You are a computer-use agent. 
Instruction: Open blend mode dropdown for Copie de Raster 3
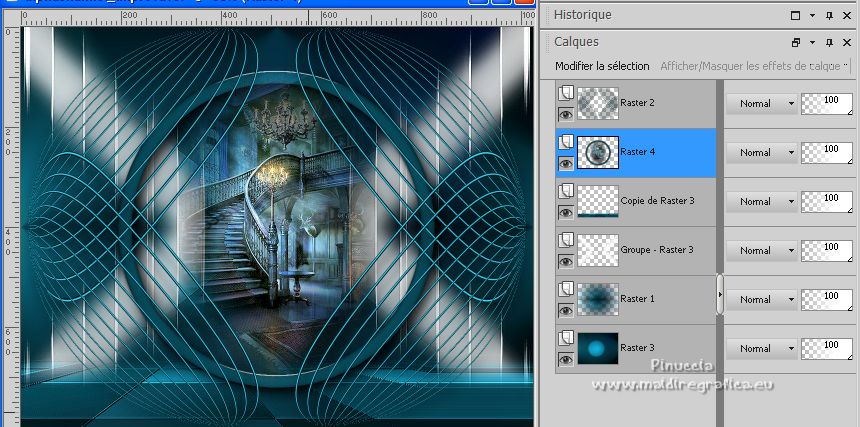762,201
